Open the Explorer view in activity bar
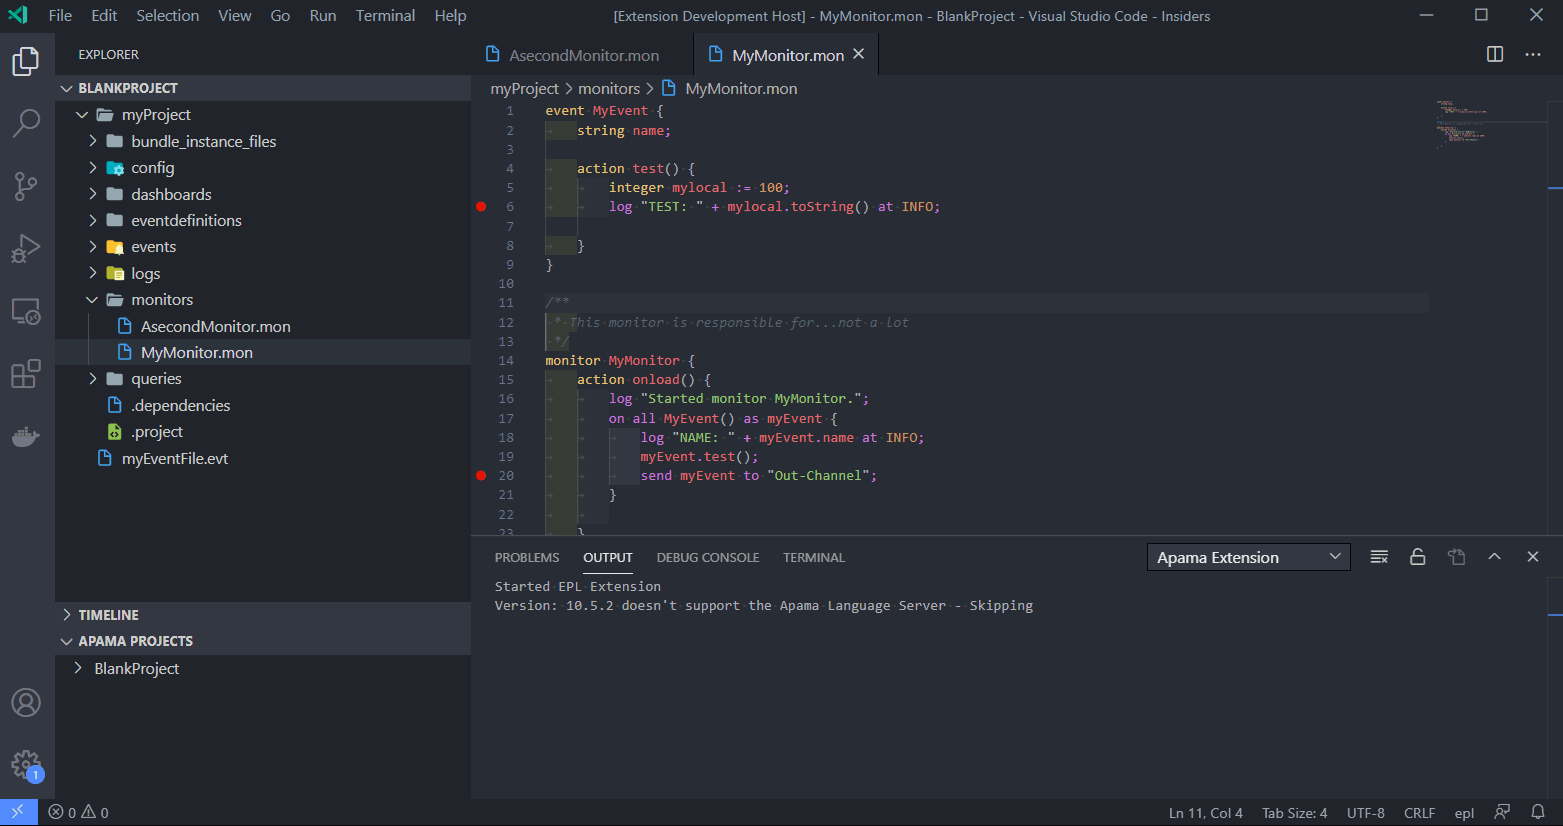The height and width of the screenshot is (826, 1563). coord(26,62)
